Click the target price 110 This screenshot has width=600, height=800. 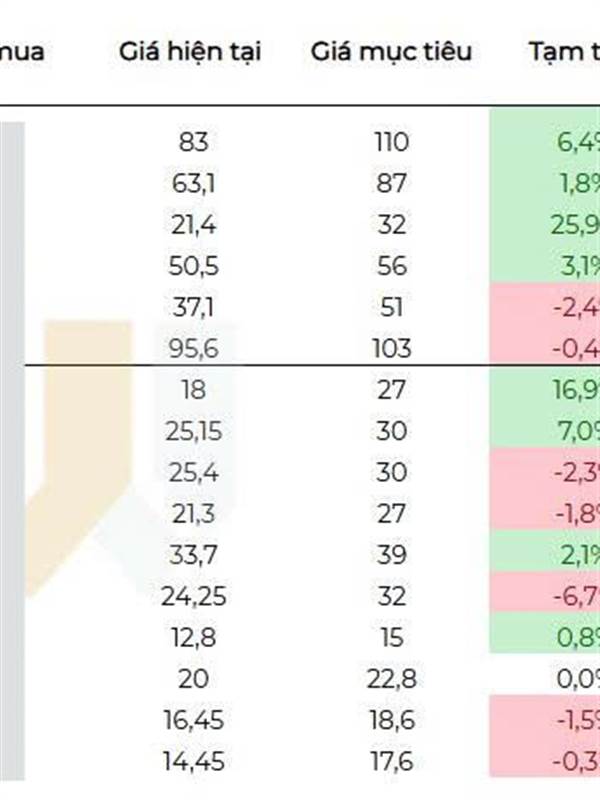click(x=392, y=142)
